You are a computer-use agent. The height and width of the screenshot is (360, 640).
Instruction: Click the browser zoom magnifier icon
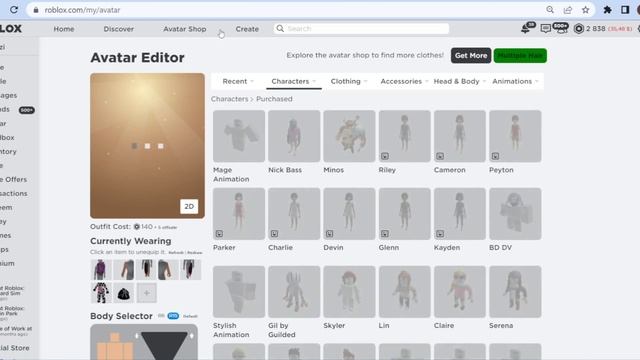tap(550, 10)
